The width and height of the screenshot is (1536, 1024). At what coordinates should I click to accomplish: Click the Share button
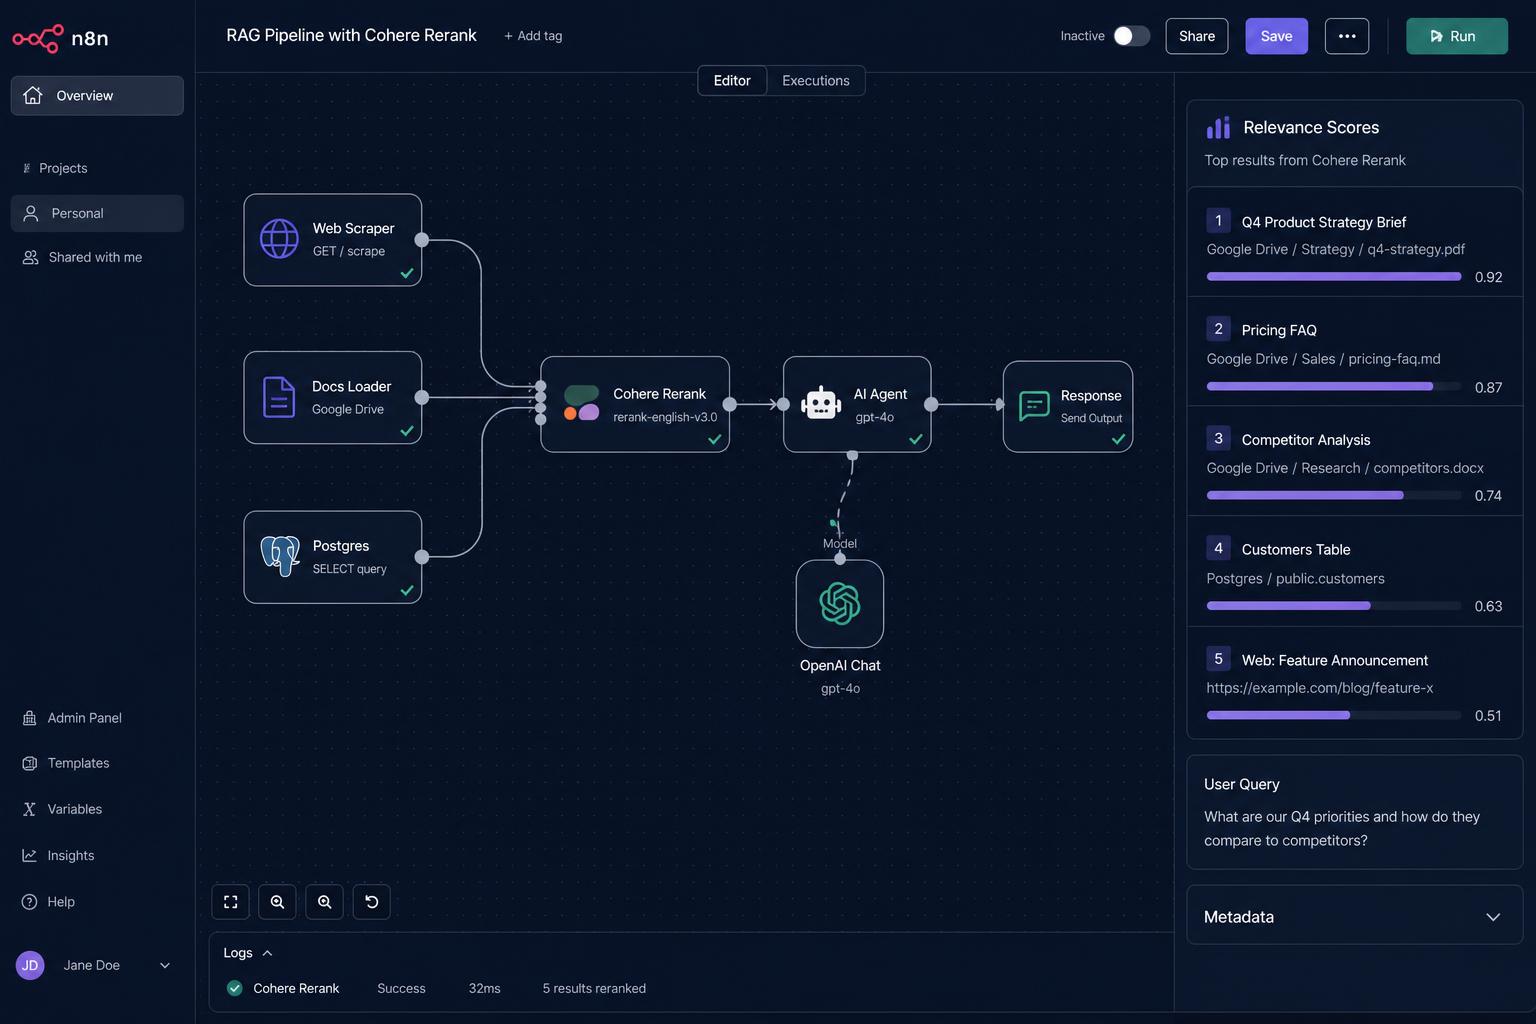pos(1197,36)
